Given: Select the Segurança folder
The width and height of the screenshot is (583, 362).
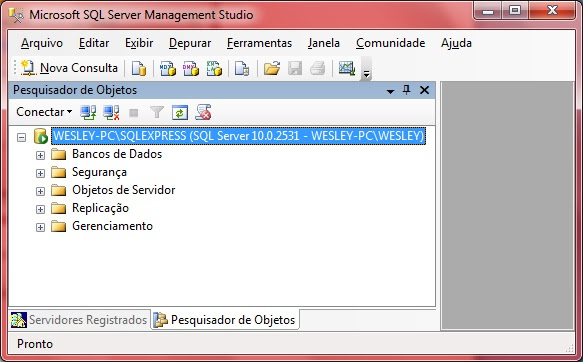Looking at the screenshot, I should click(99, 172).
